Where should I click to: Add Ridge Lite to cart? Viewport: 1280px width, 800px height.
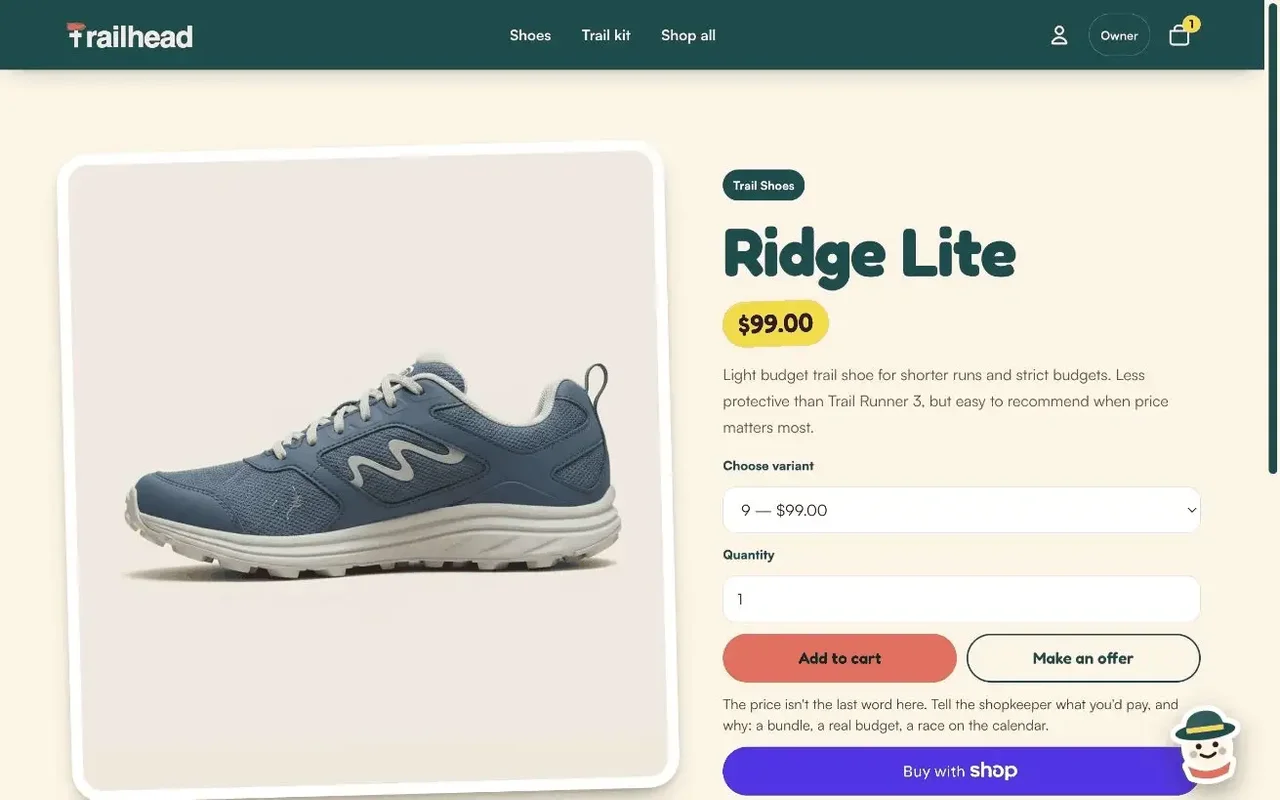[839, 658]
